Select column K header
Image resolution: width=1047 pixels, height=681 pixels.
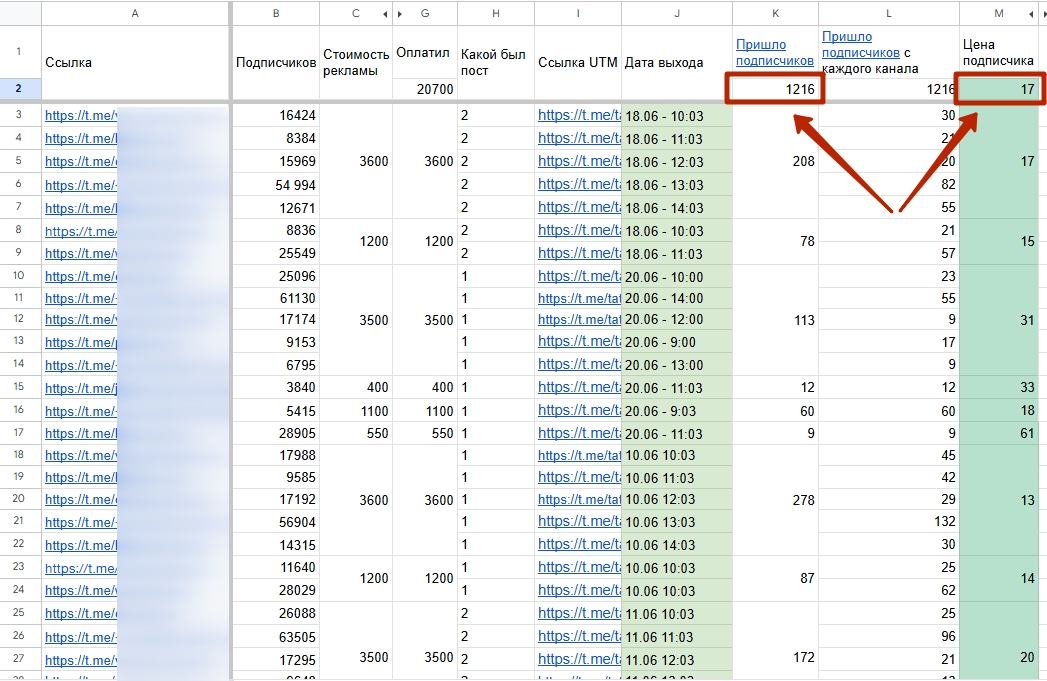(x=775, y=13)
